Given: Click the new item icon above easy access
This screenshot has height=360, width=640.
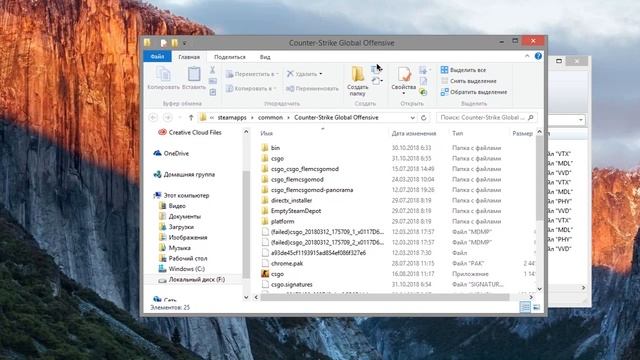Looking at the screenshot, I should (376, 69).
